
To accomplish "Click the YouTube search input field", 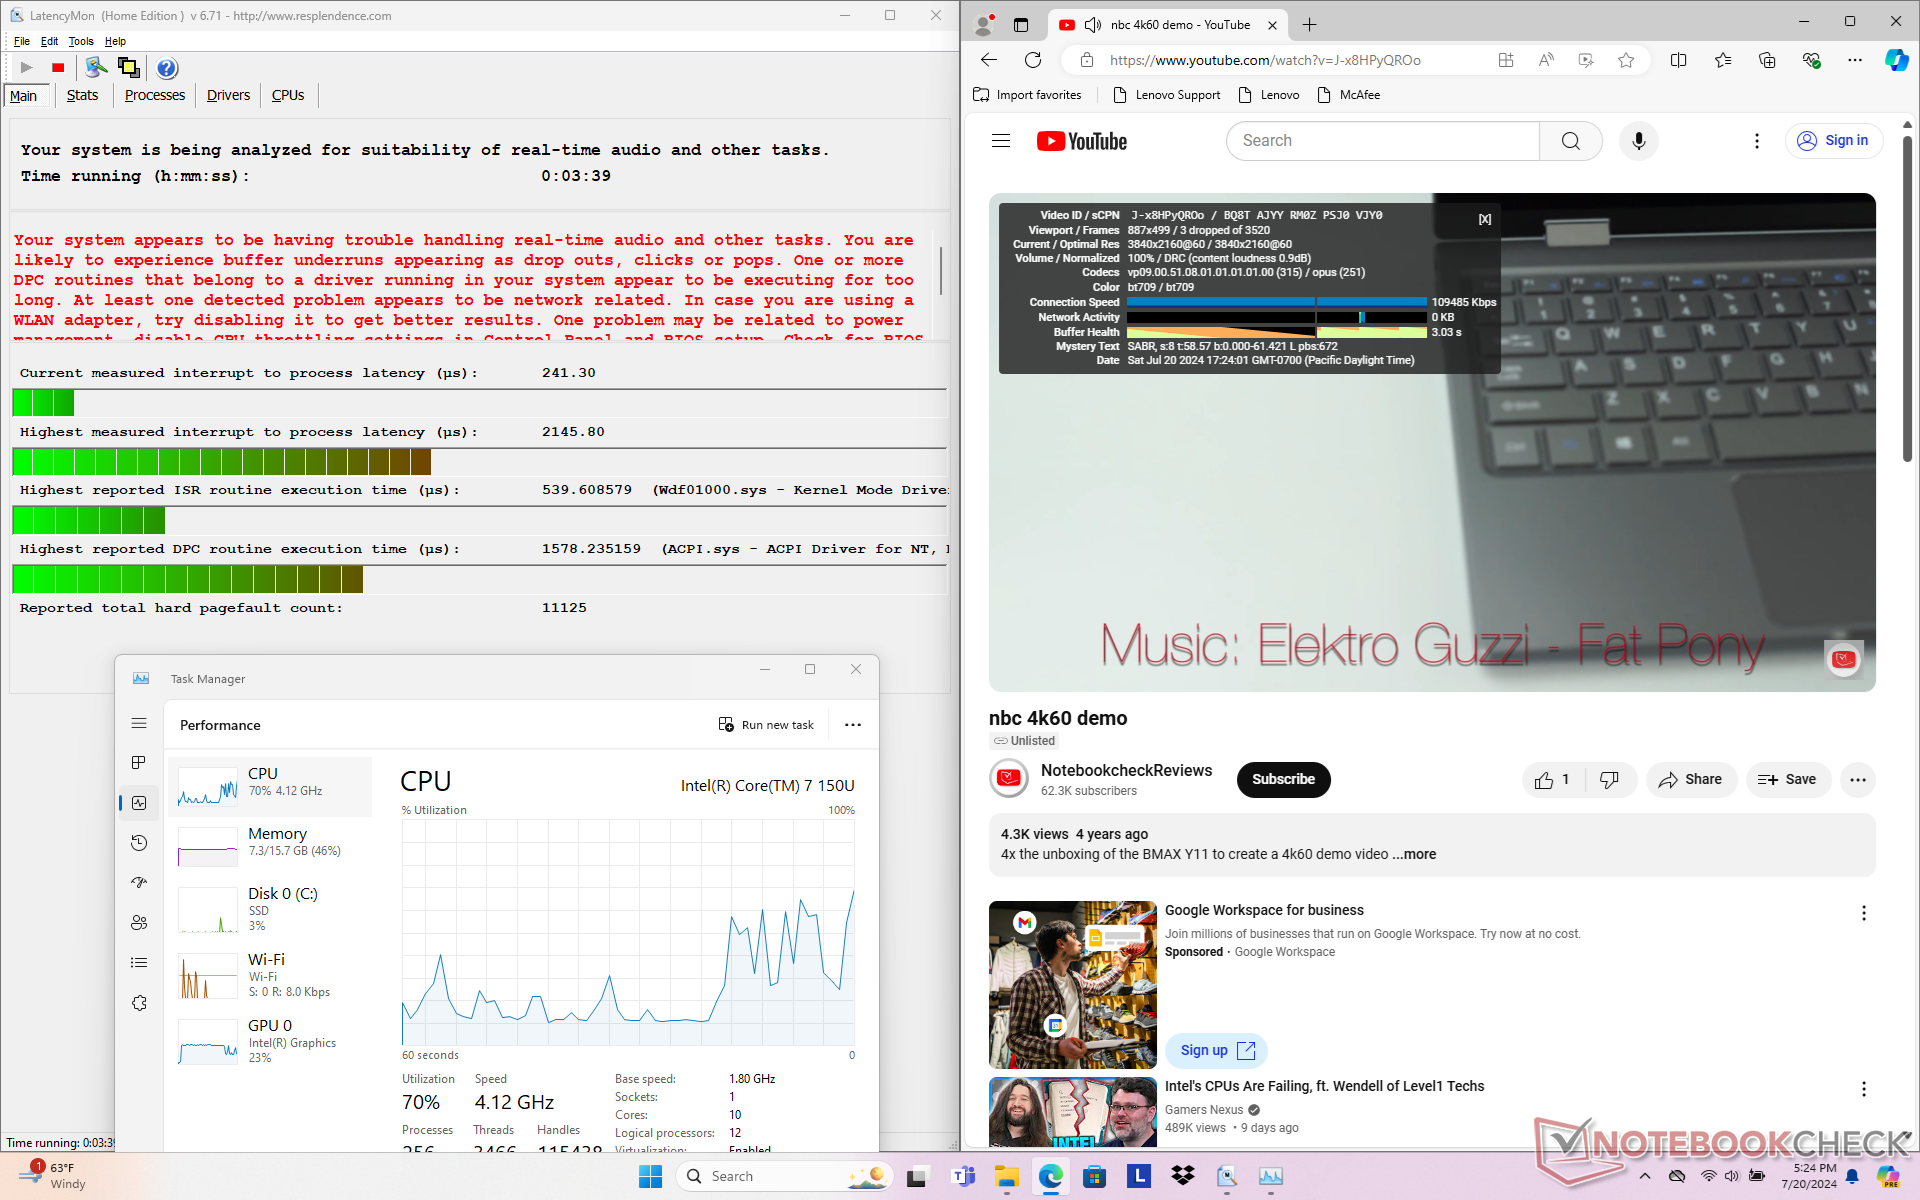I will 1382,141.
